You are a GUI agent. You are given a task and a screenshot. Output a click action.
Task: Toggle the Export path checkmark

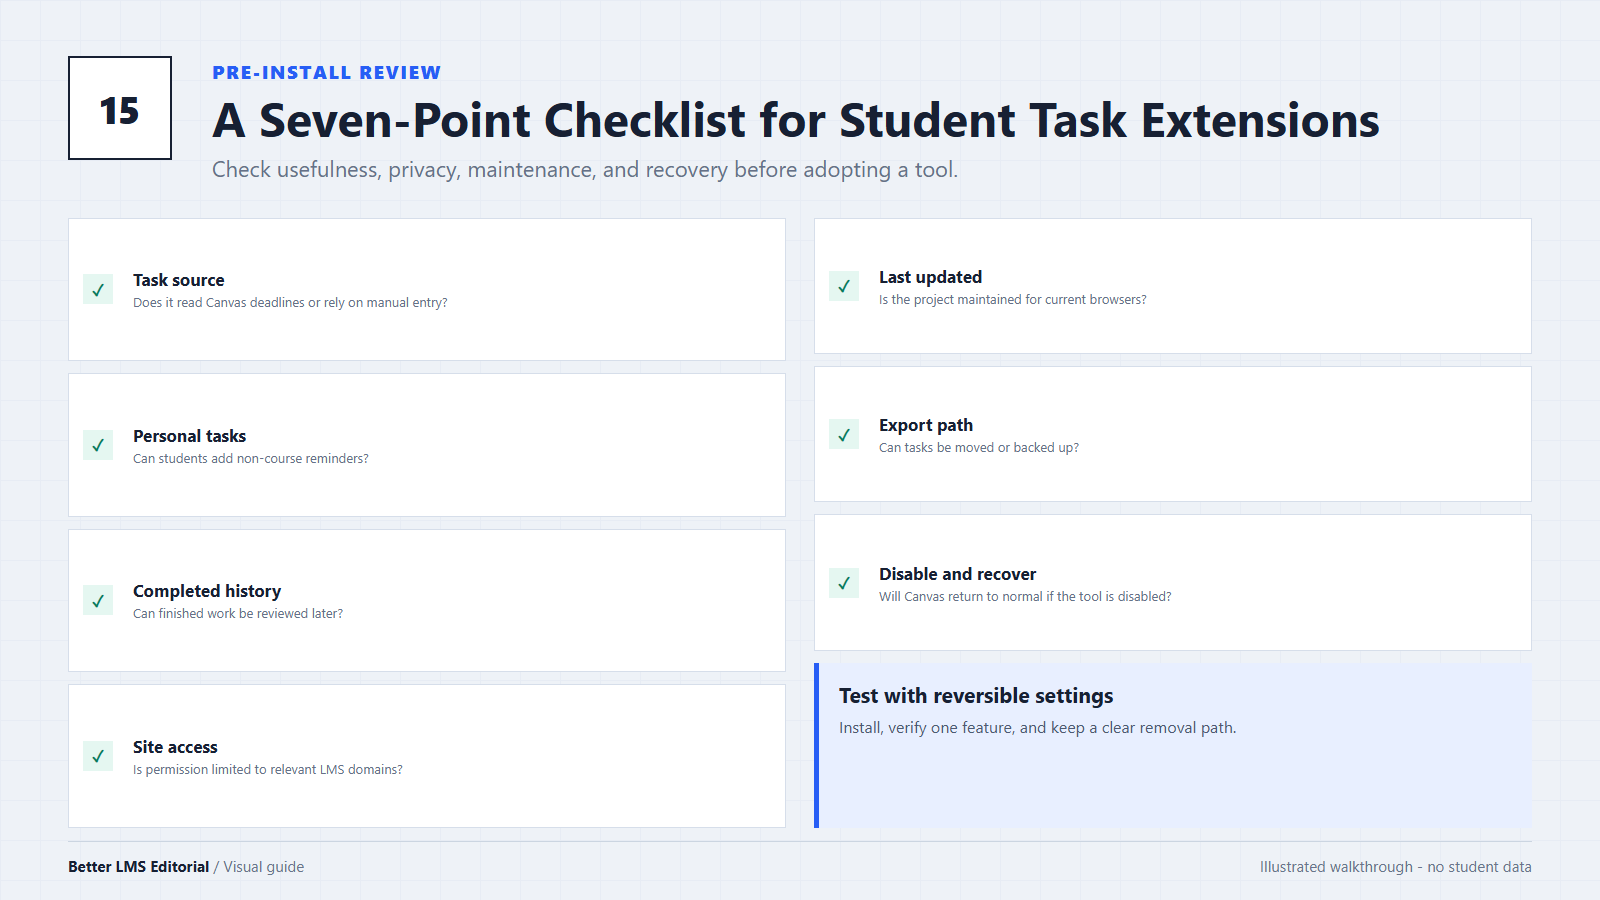pyautogui.click(x=844, y=434)
